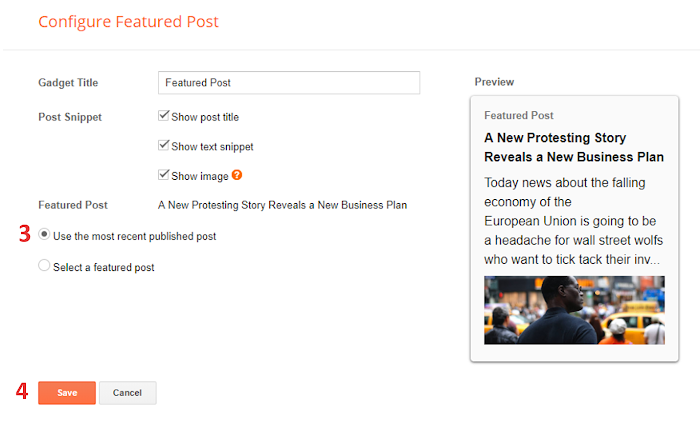Click into the Gadget Title text field
This screenshot has width=700, height=423.
click(x=288, y=83)
